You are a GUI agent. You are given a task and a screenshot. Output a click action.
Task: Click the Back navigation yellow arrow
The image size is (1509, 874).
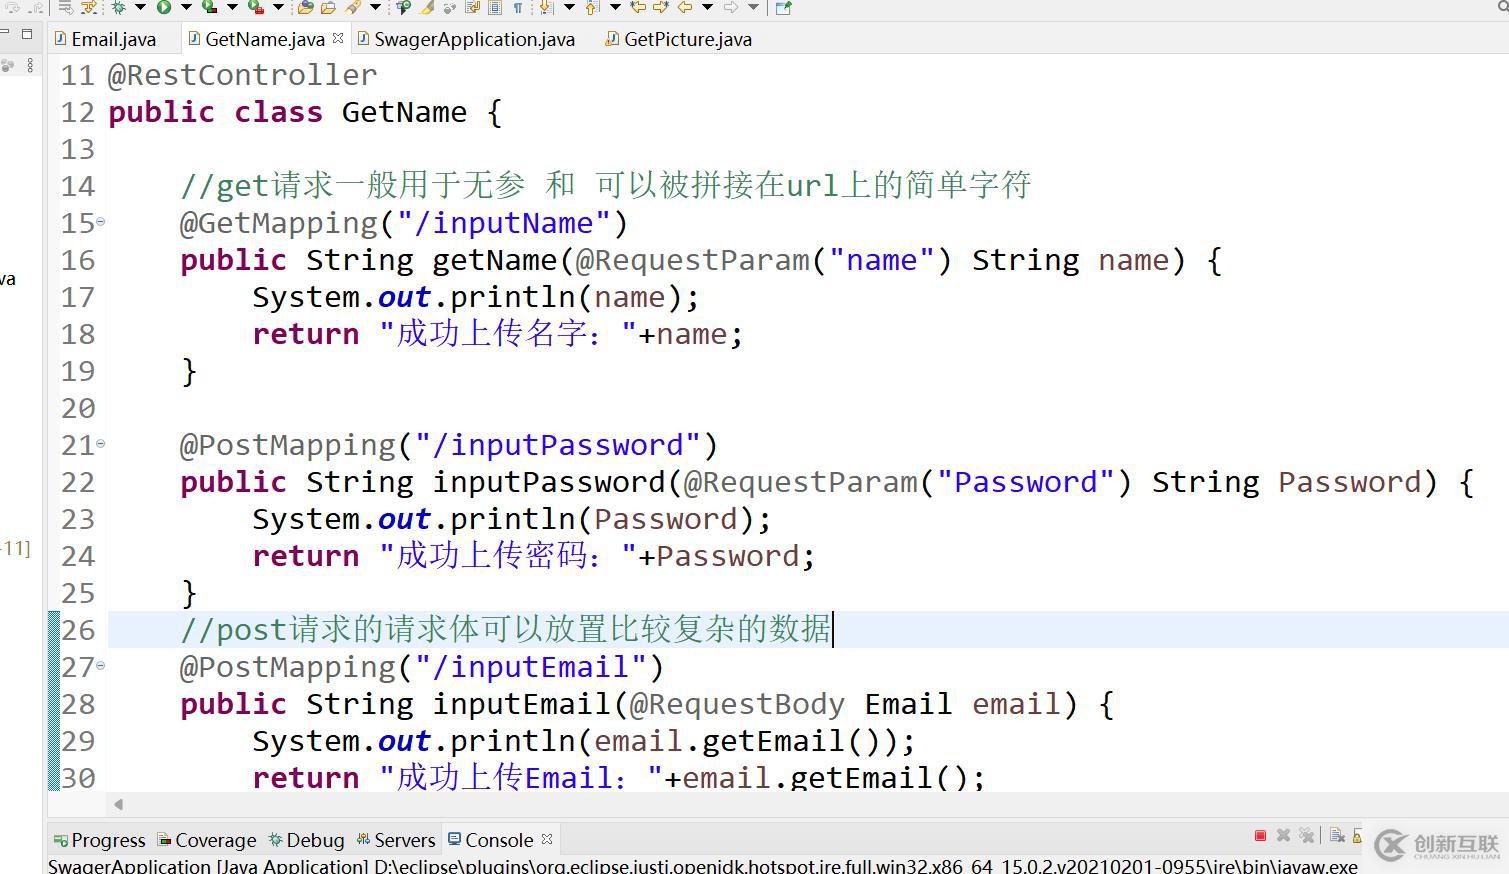685,7
